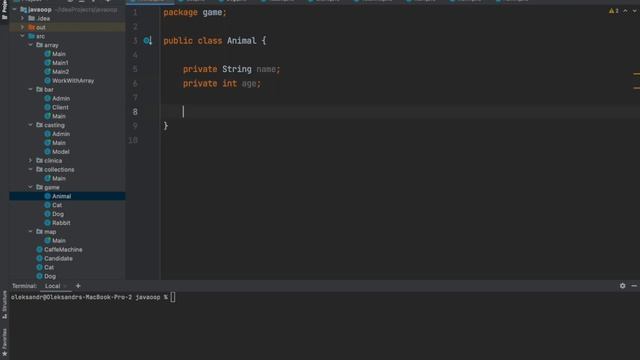Open the Favorites tool window
The width and height of the screenshot is (640, 360).
pyautogui.click(x=4, y=342)
